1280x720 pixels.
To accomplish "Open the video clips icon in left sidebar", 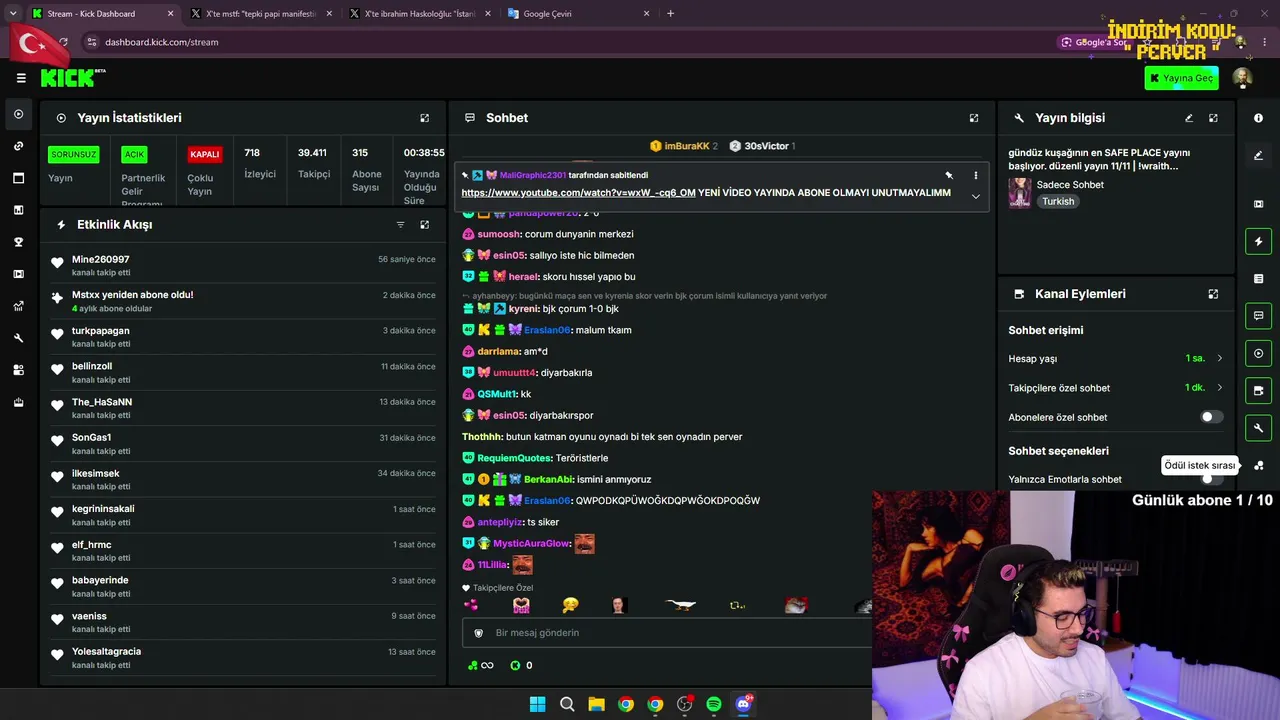I will coord(18,274).
